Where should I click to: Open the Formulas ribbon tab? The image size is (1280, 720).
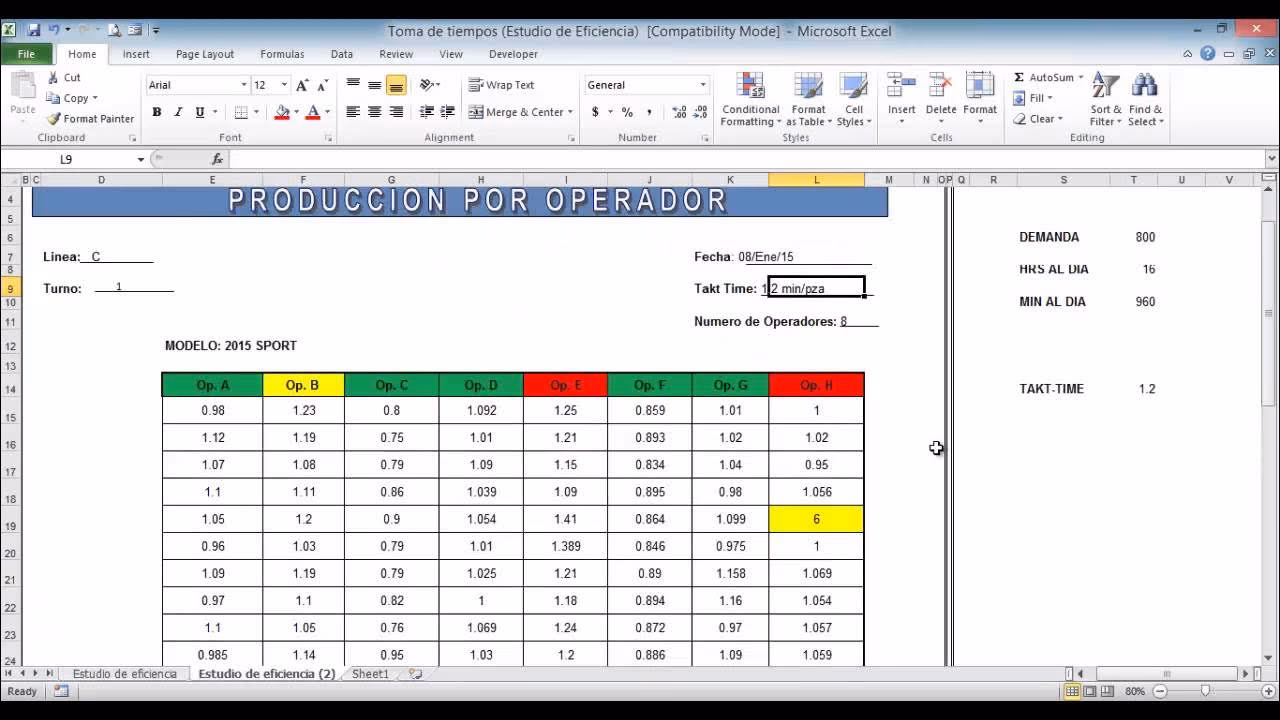[x=282, y=54]
